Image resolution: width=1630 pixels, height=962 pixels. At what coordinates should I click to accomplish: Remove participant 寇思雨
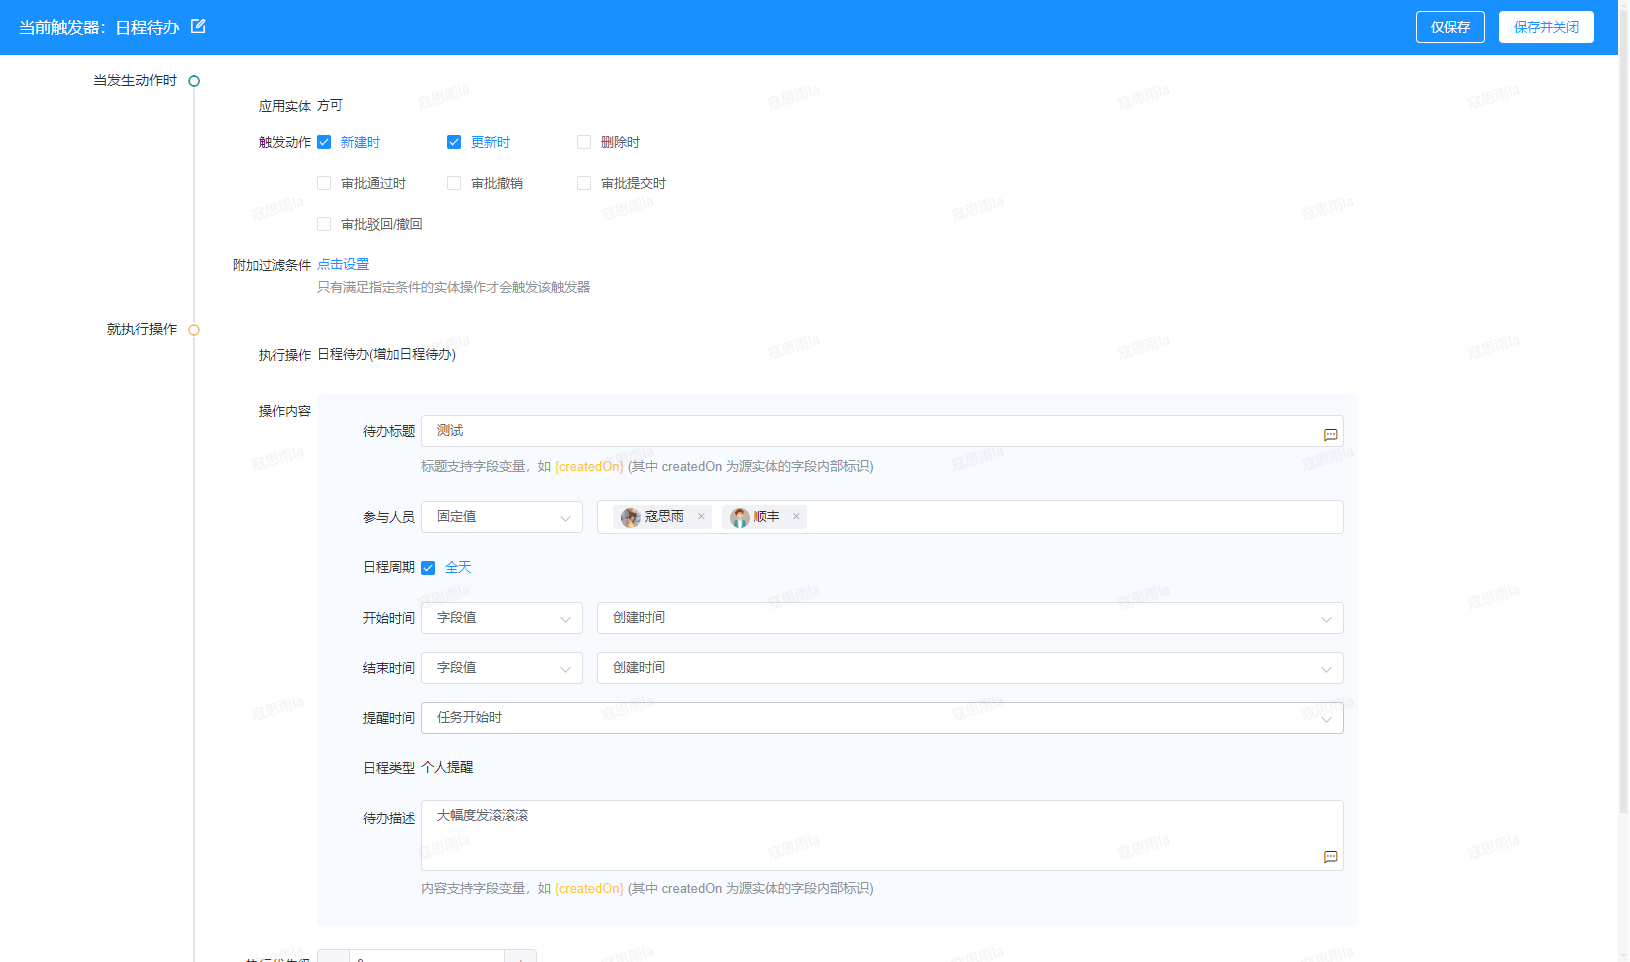tap(701, 517)
